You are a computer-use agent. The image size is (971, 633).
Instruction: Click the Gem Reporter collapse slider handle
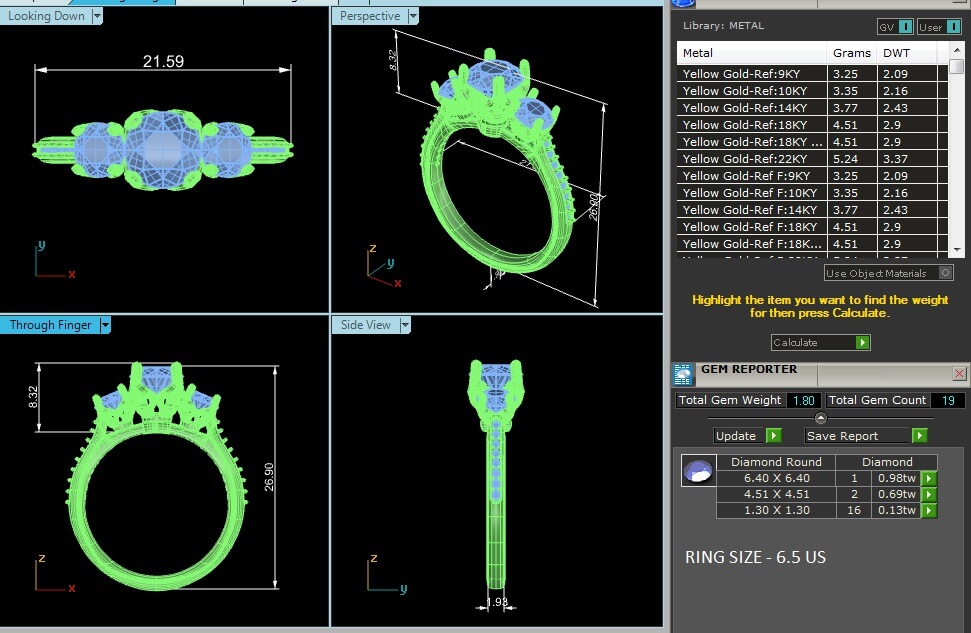pos(820,418)
